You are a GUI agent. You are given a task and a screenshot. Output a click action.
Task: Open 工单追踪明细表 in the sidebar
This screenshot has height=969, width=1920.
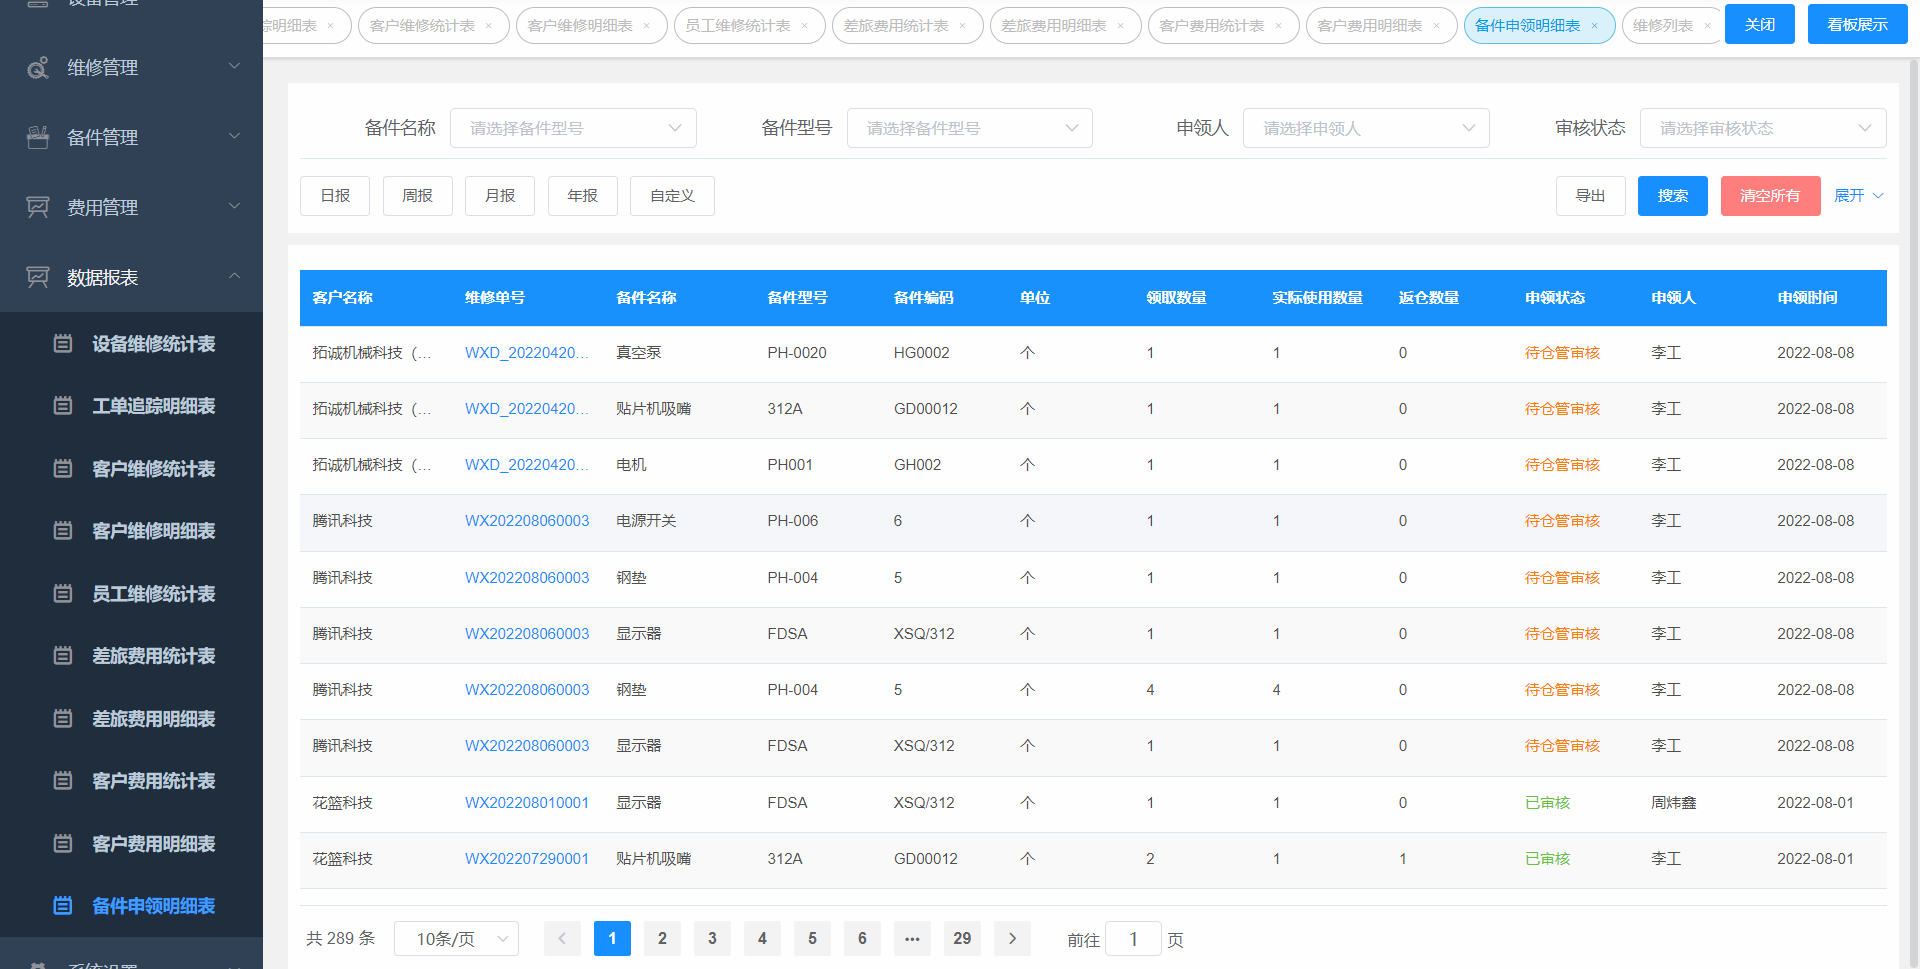coord(154,406)
